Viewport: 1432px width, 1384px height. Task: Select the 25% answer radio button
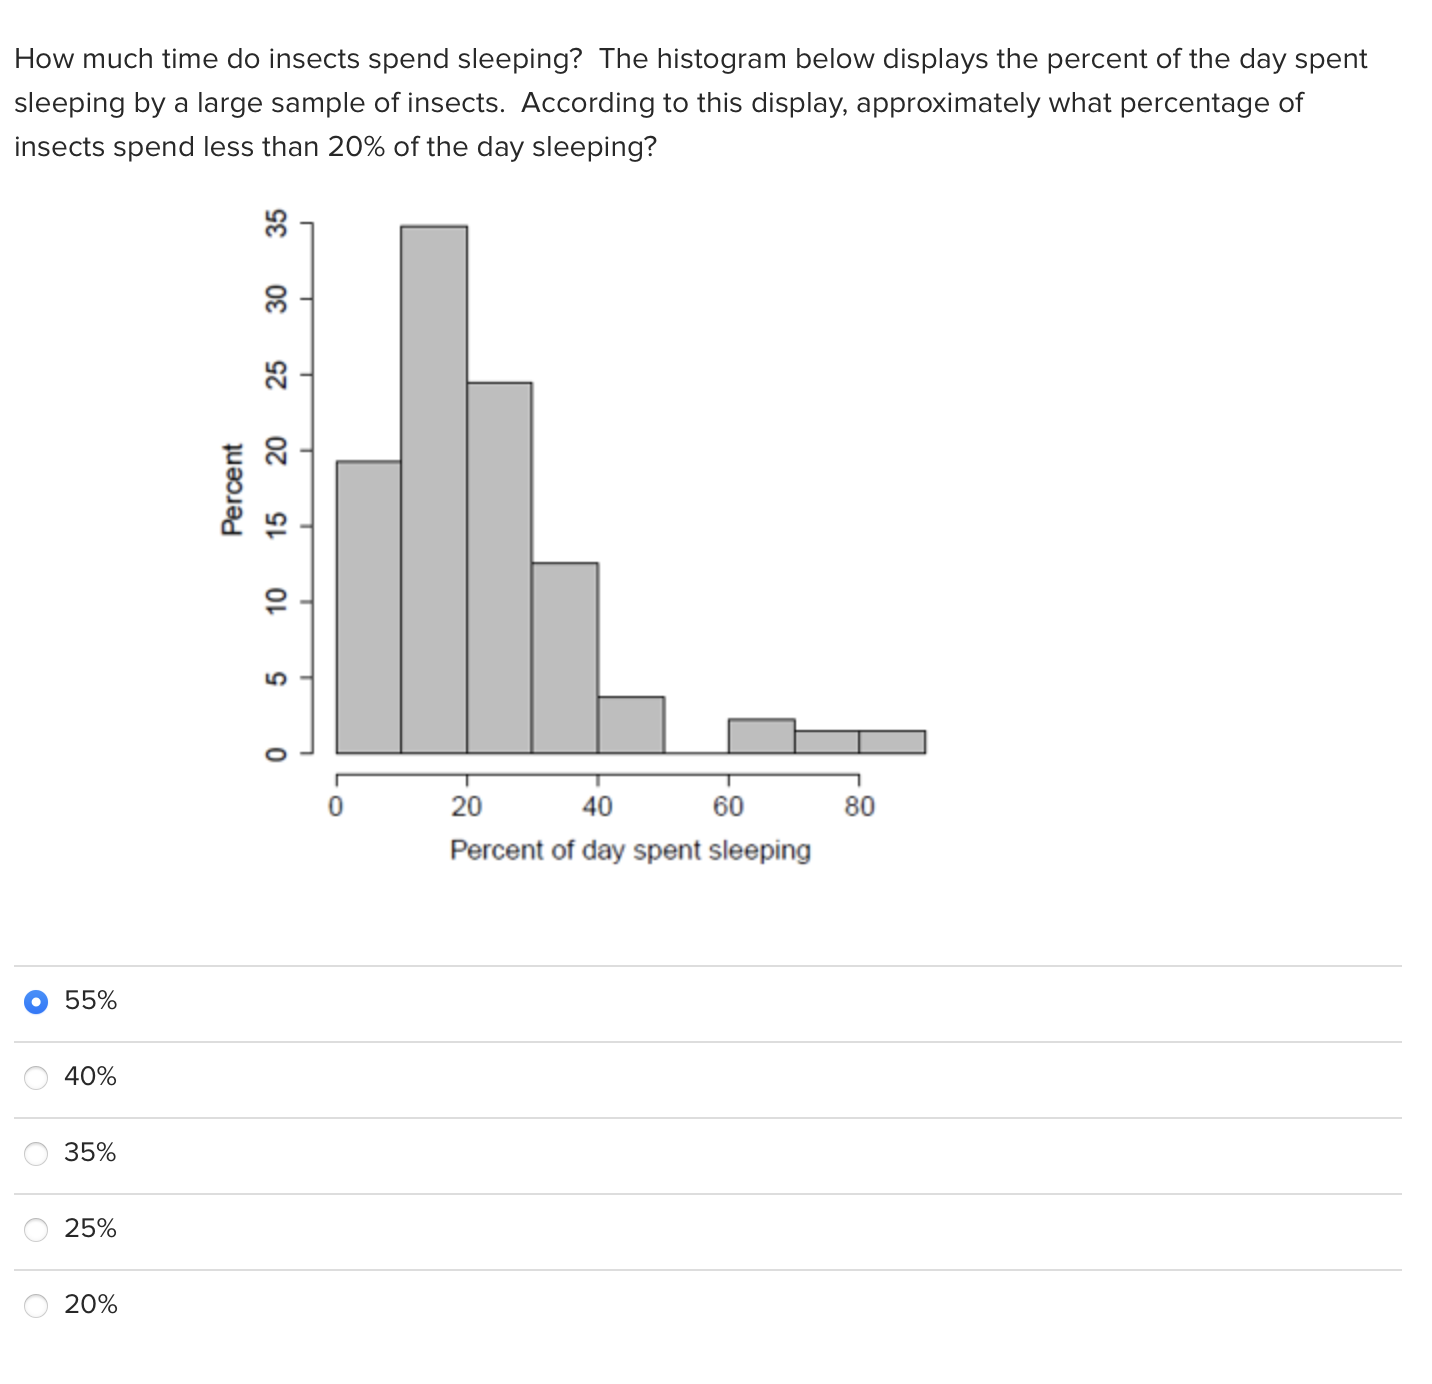[x=36, y=1229]
